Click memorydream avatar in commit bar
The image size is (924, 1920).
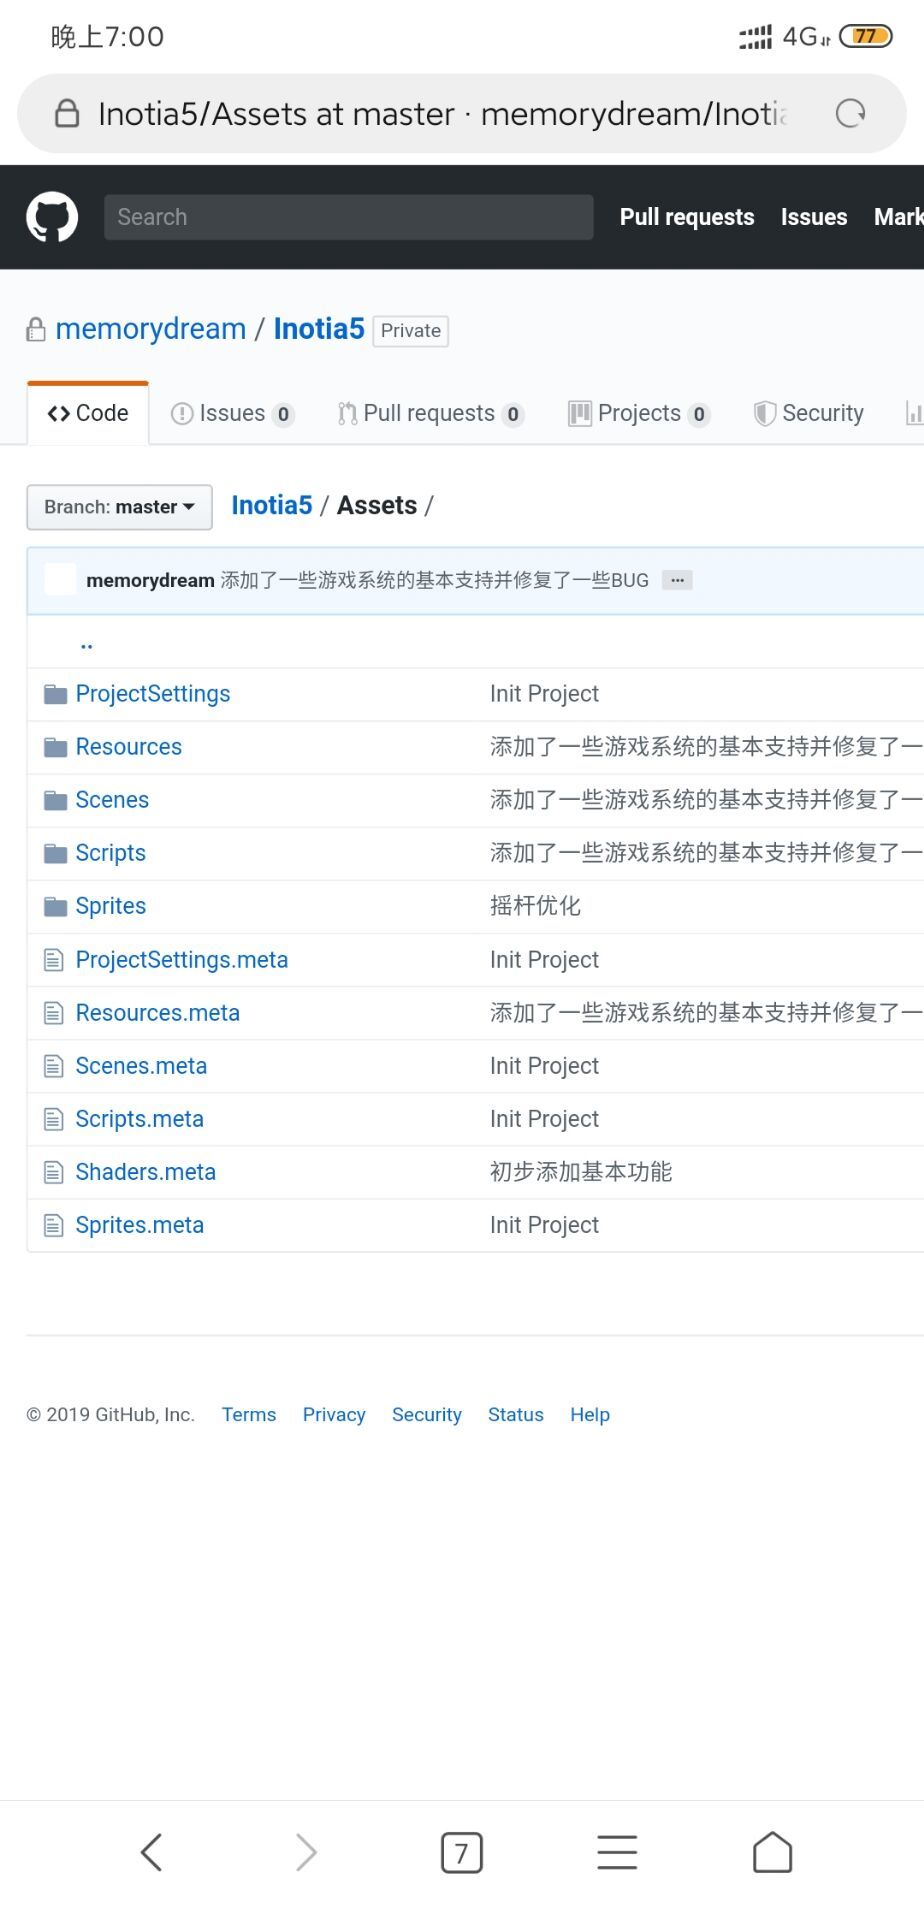tap(60, 580)
